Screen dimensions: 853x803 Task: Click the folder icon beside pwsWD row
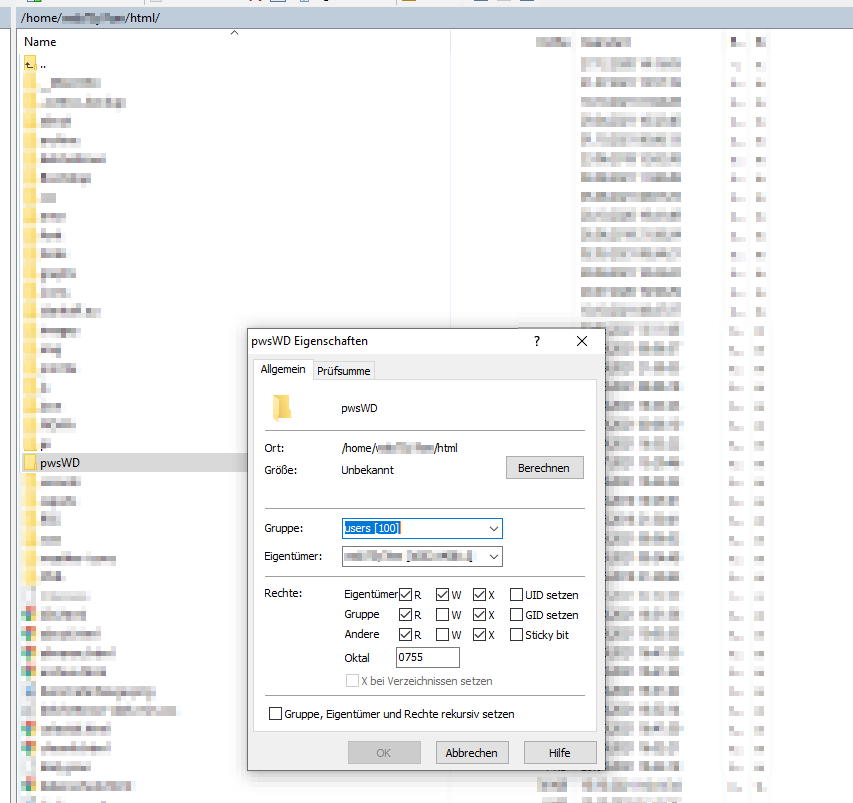30,463
